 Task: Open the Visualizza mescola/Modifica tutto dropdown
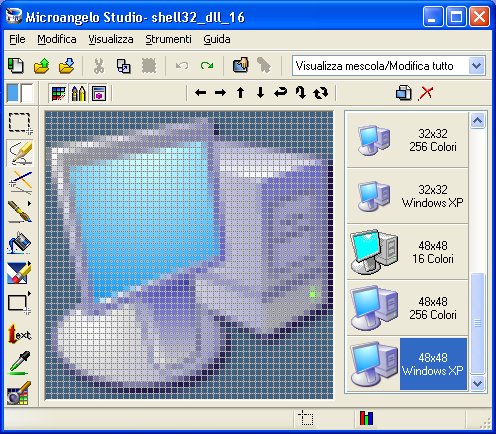pyautogui.click(x=477, y=66)
